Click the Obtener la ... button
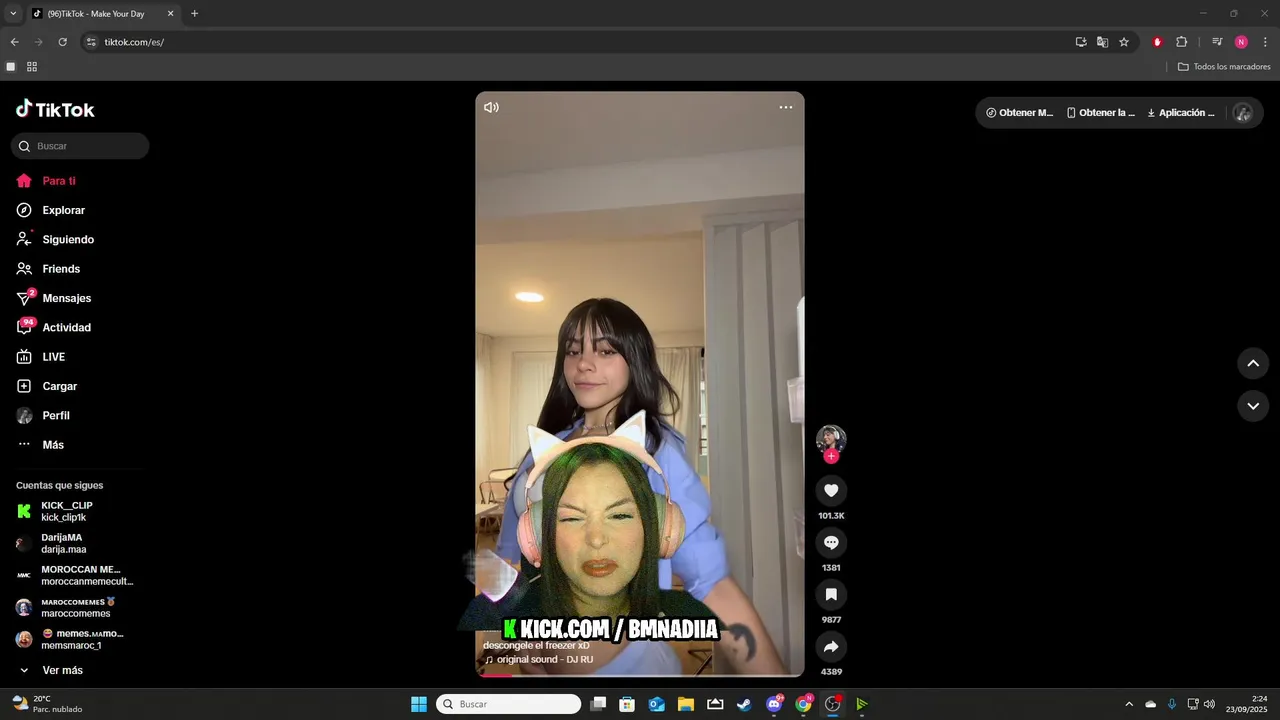Viewport: 1280px width, 720px height. click(1101, 113)
